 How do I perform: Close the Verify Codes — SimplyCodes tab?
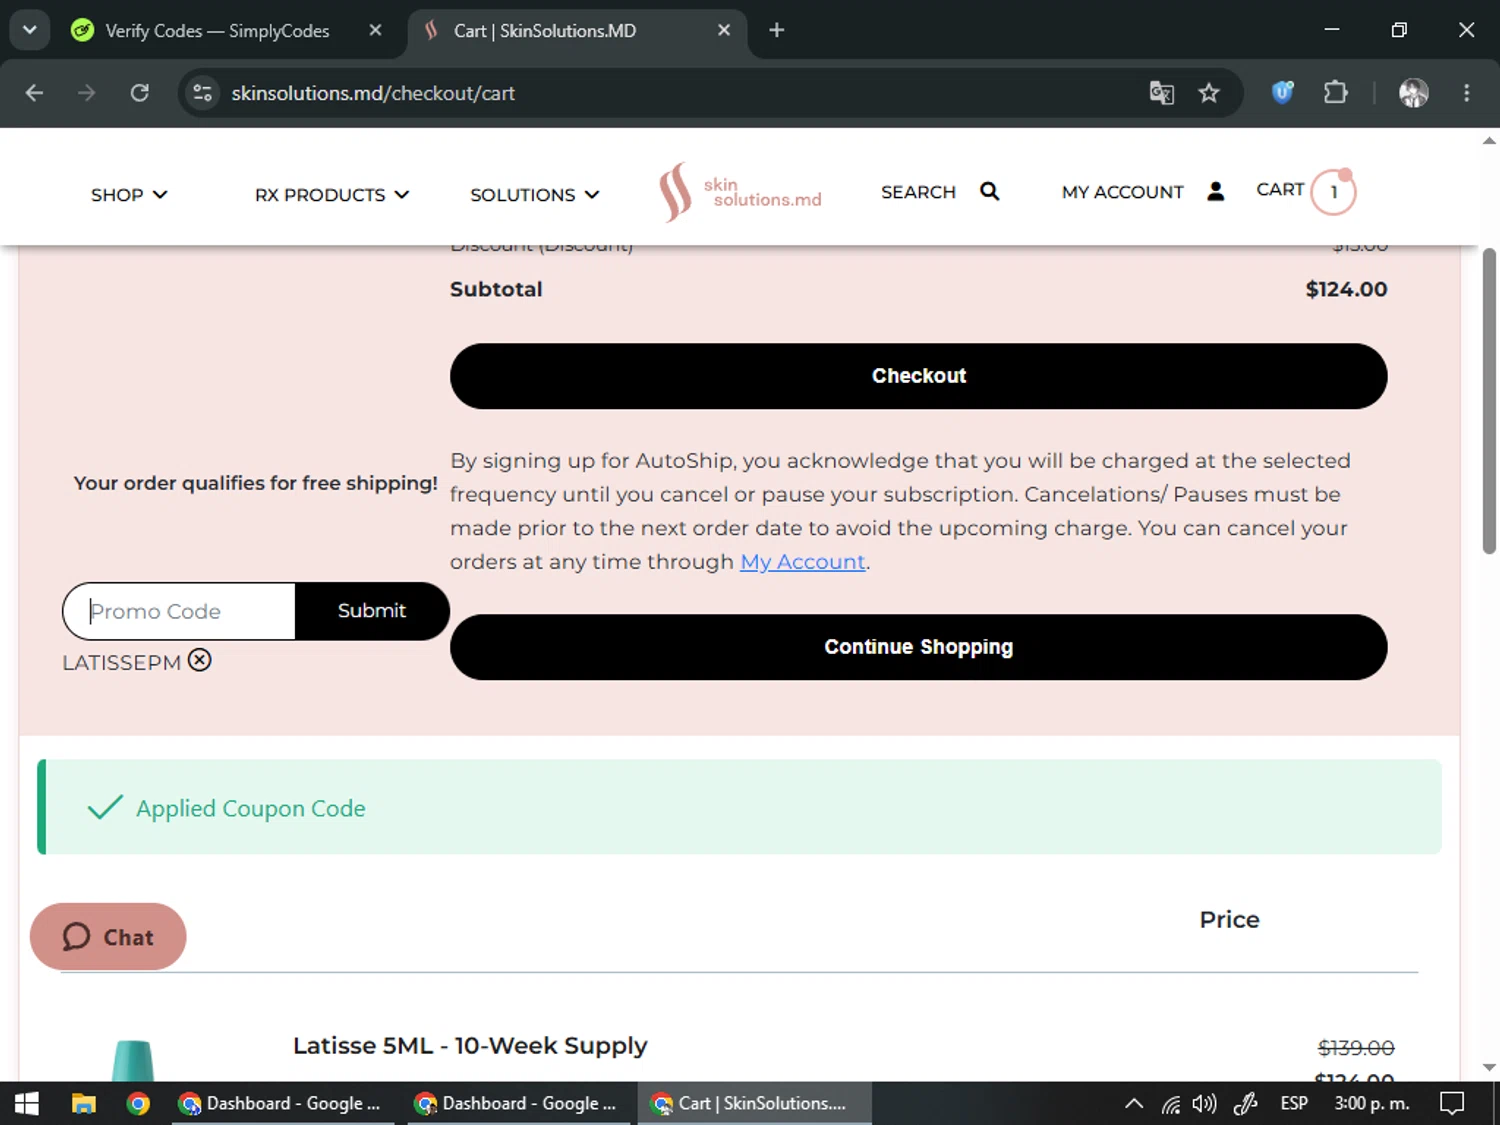[375, 31]
